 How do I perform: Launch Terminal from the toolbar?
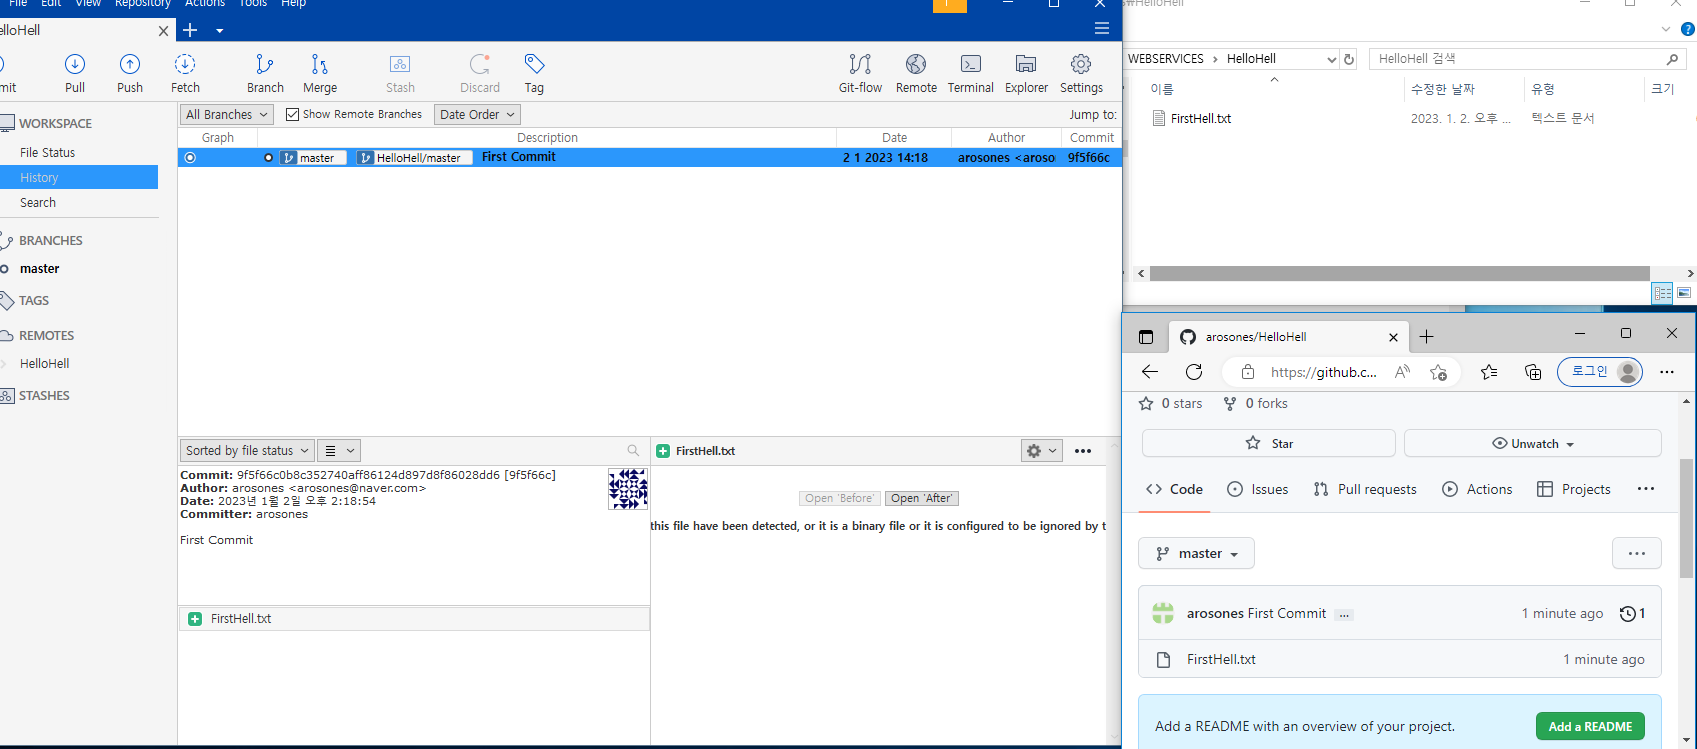tap(971, 73)
